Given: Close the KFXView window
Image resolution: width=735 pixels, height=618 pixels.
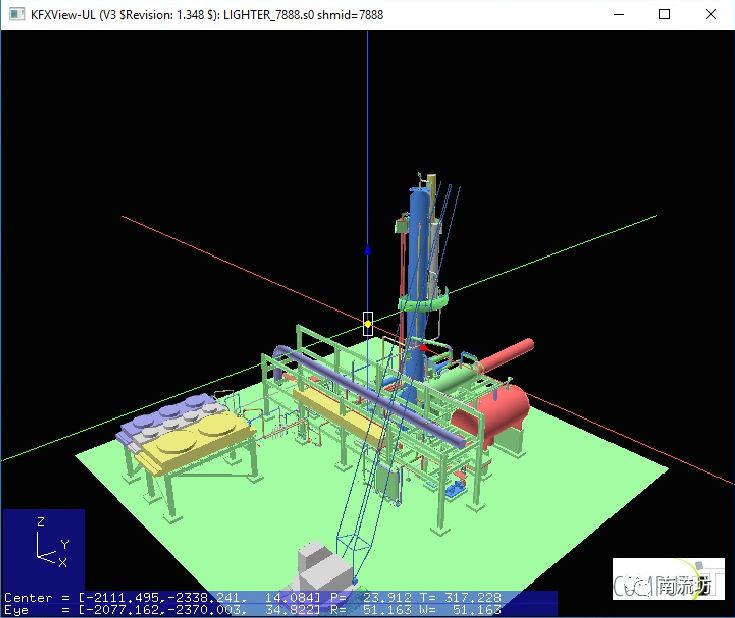Looking at the screenshot, I should [x=711, y=15].
